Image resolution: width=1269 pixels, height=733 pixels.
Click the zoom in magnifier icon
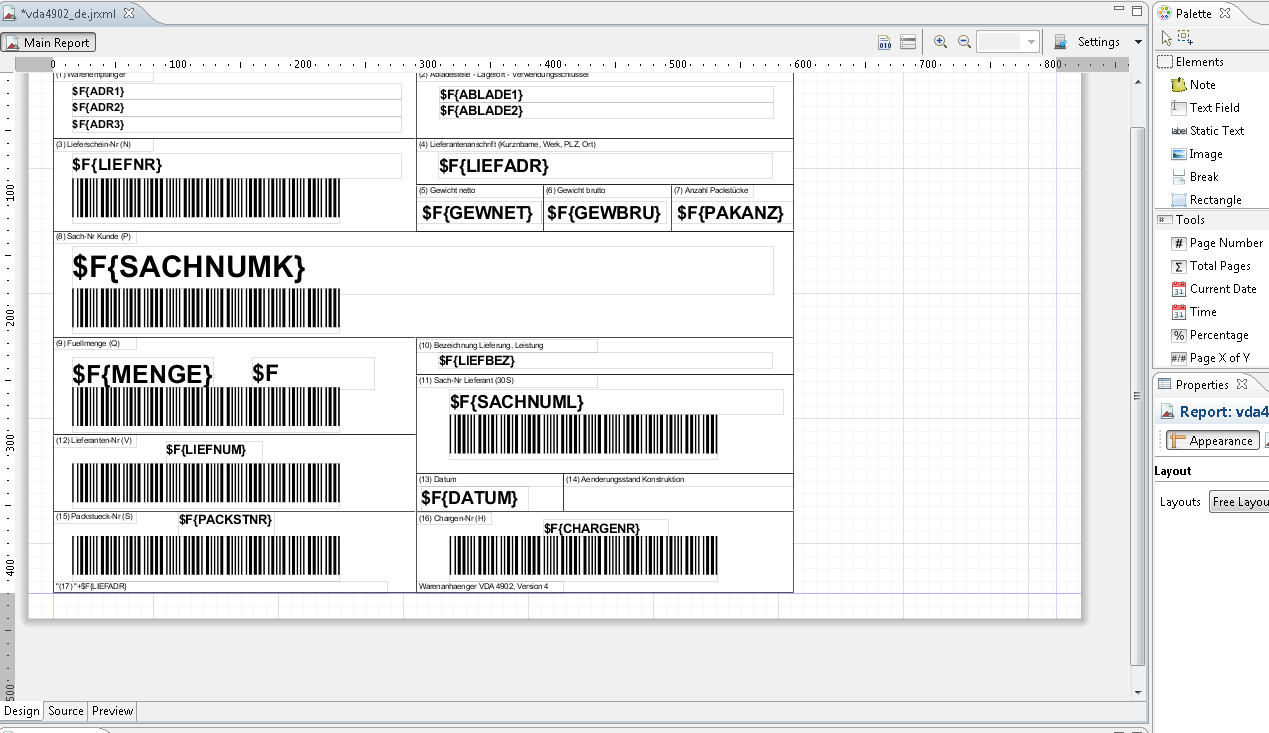pyautogui.click(x=940, y=42)
